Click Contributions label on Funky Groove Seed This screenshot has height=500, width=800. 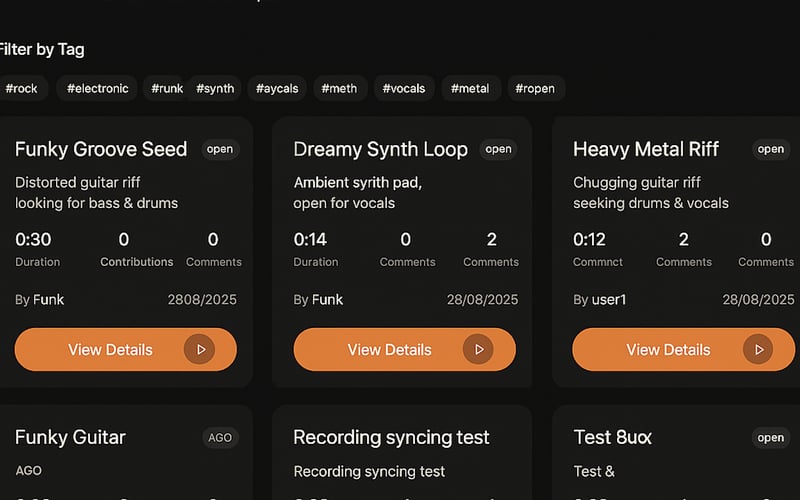(x=137, y=262)
